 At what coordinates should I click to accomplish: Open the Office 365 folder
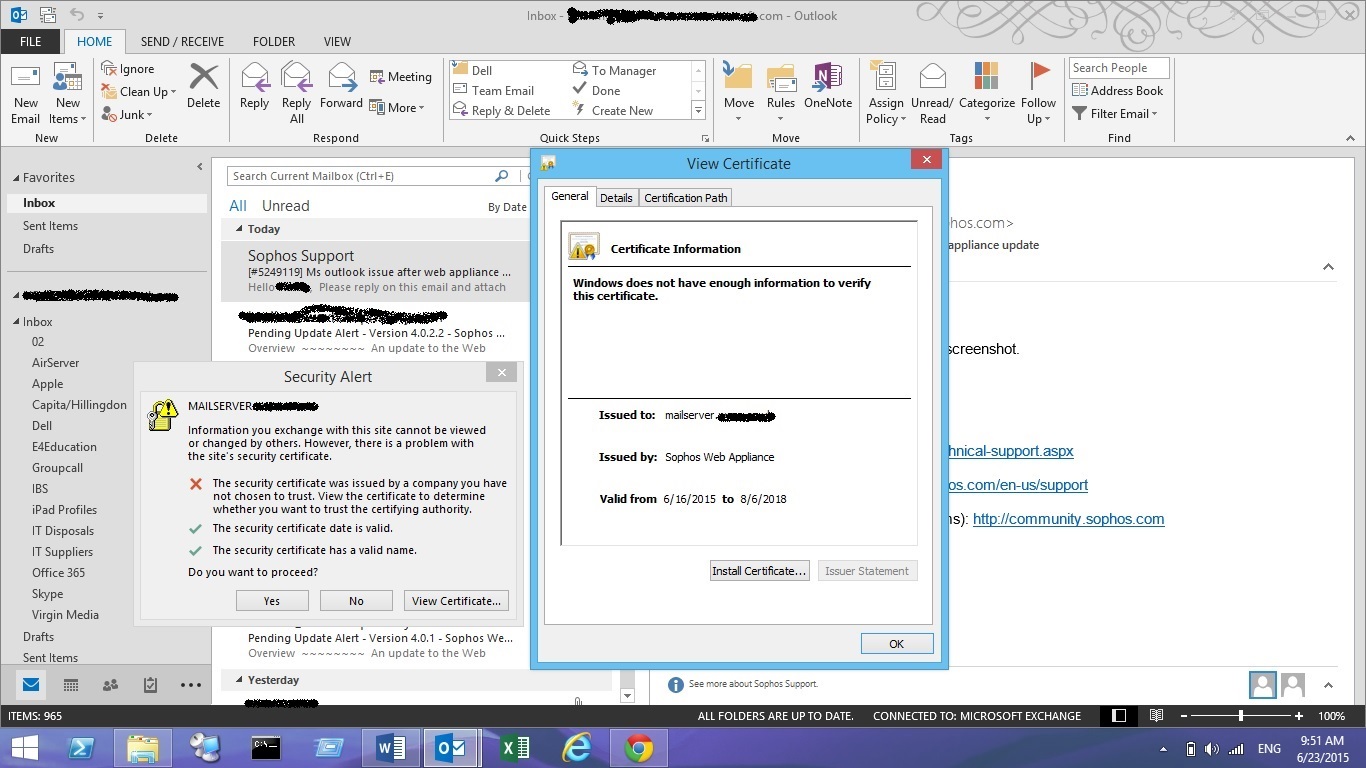click(x=58, y=573)
